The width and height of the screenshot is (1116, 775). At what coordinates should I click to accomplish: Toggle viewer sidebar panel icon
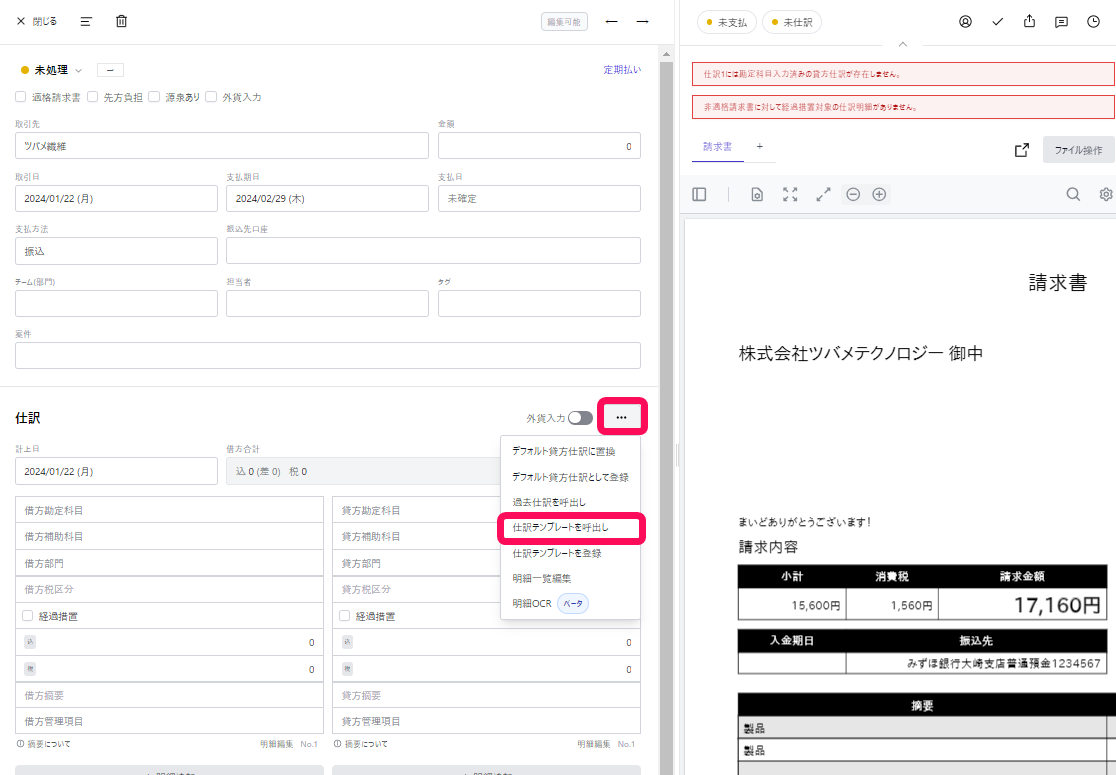click(x=699, y=194)
